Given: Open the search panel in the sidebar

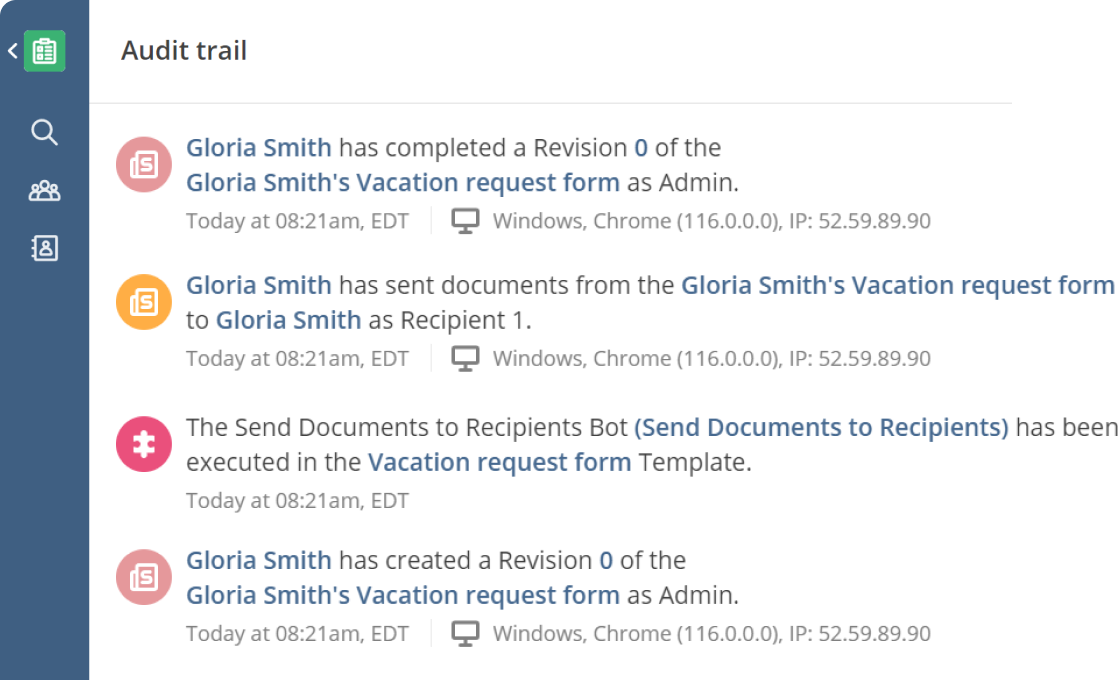Looking at the screenshot, I should tap(44, 132).
